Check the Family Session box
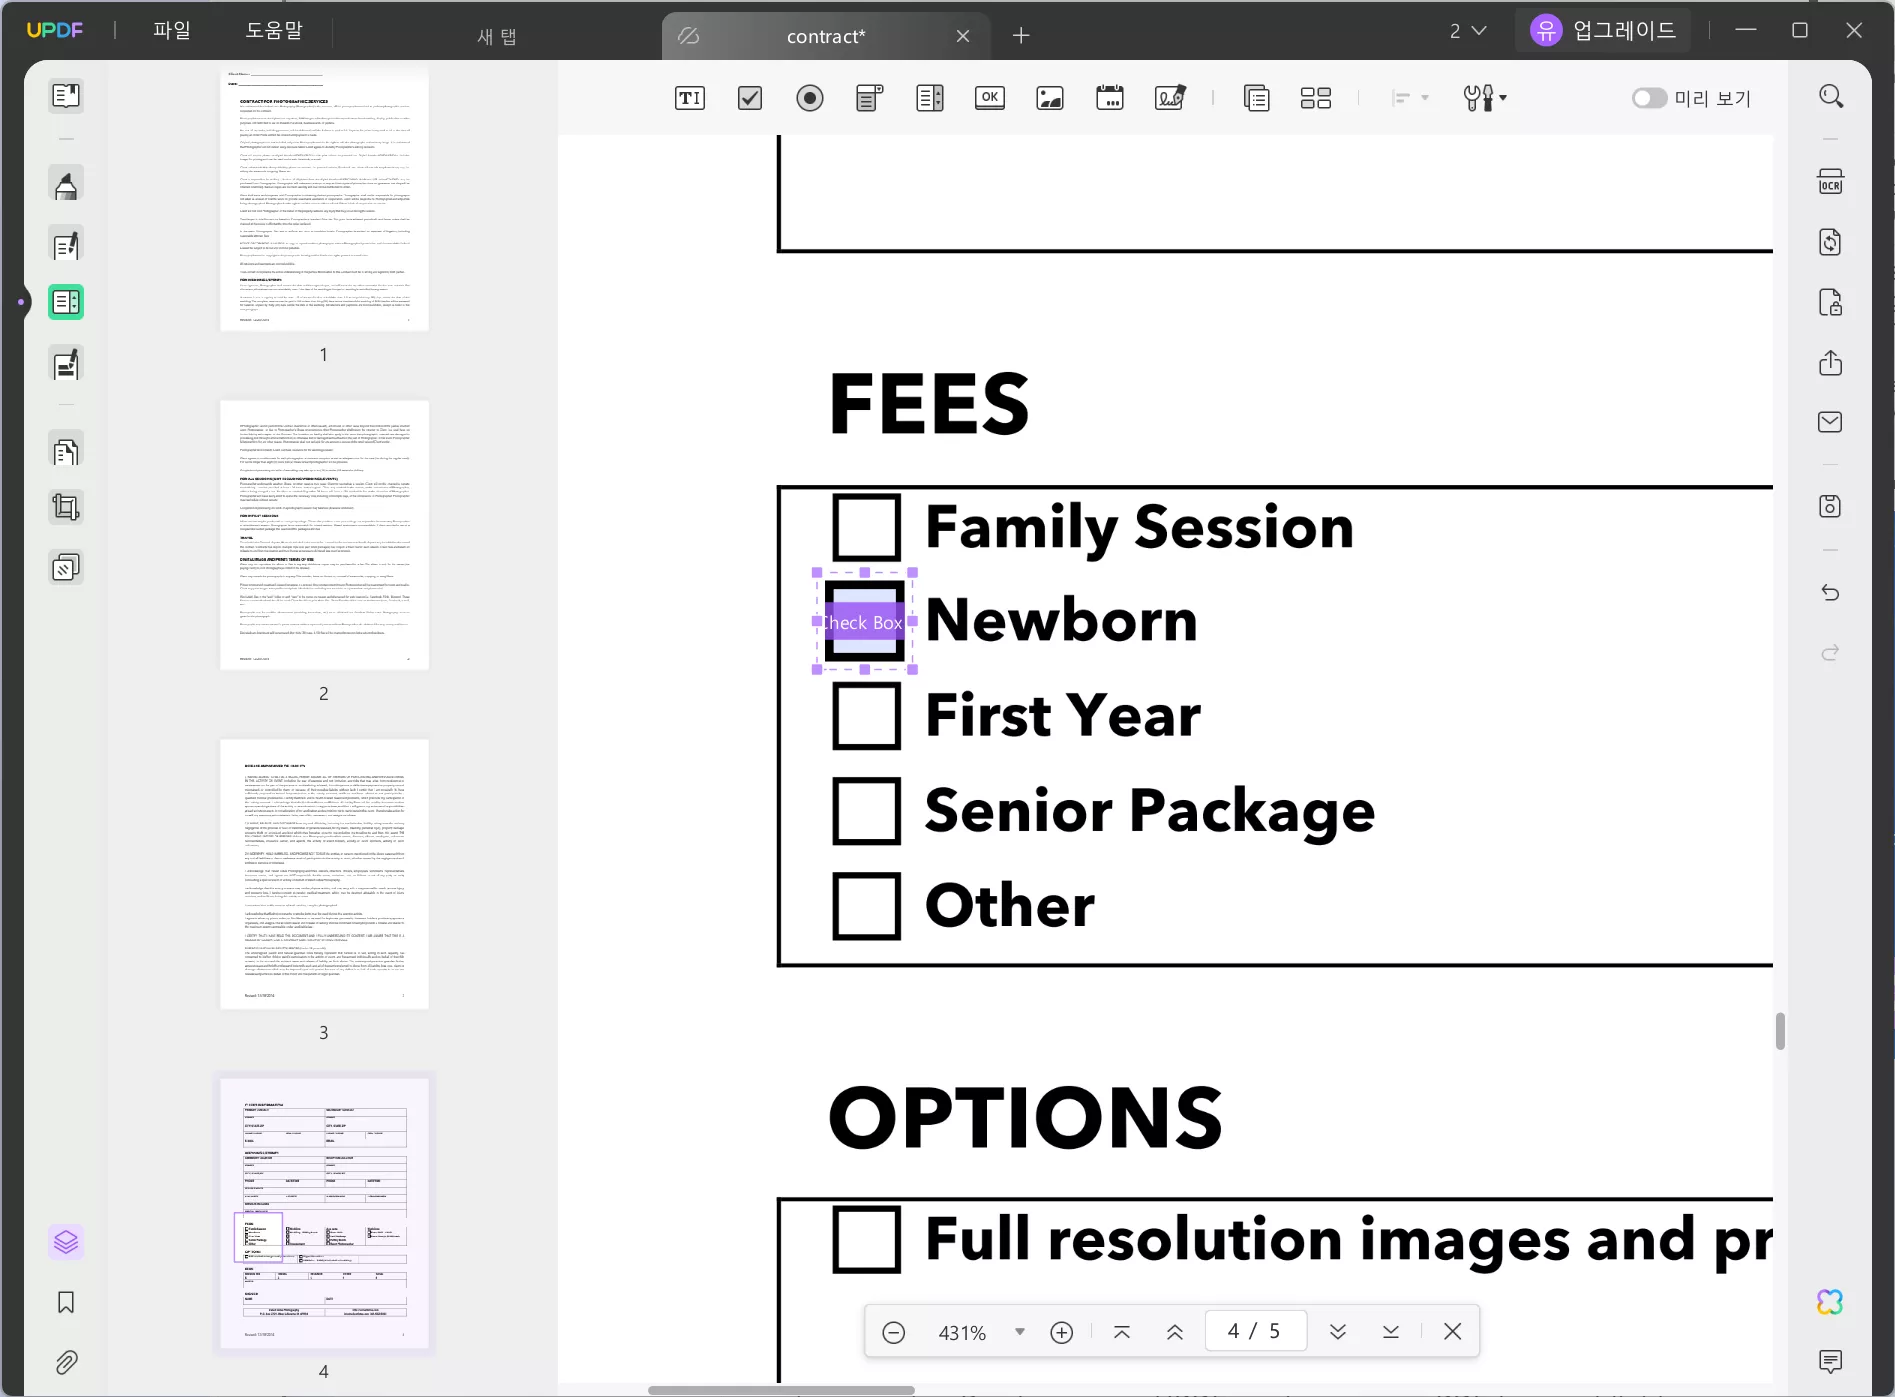This screenshot has height=1397, width=1895. tap(866, 526)
